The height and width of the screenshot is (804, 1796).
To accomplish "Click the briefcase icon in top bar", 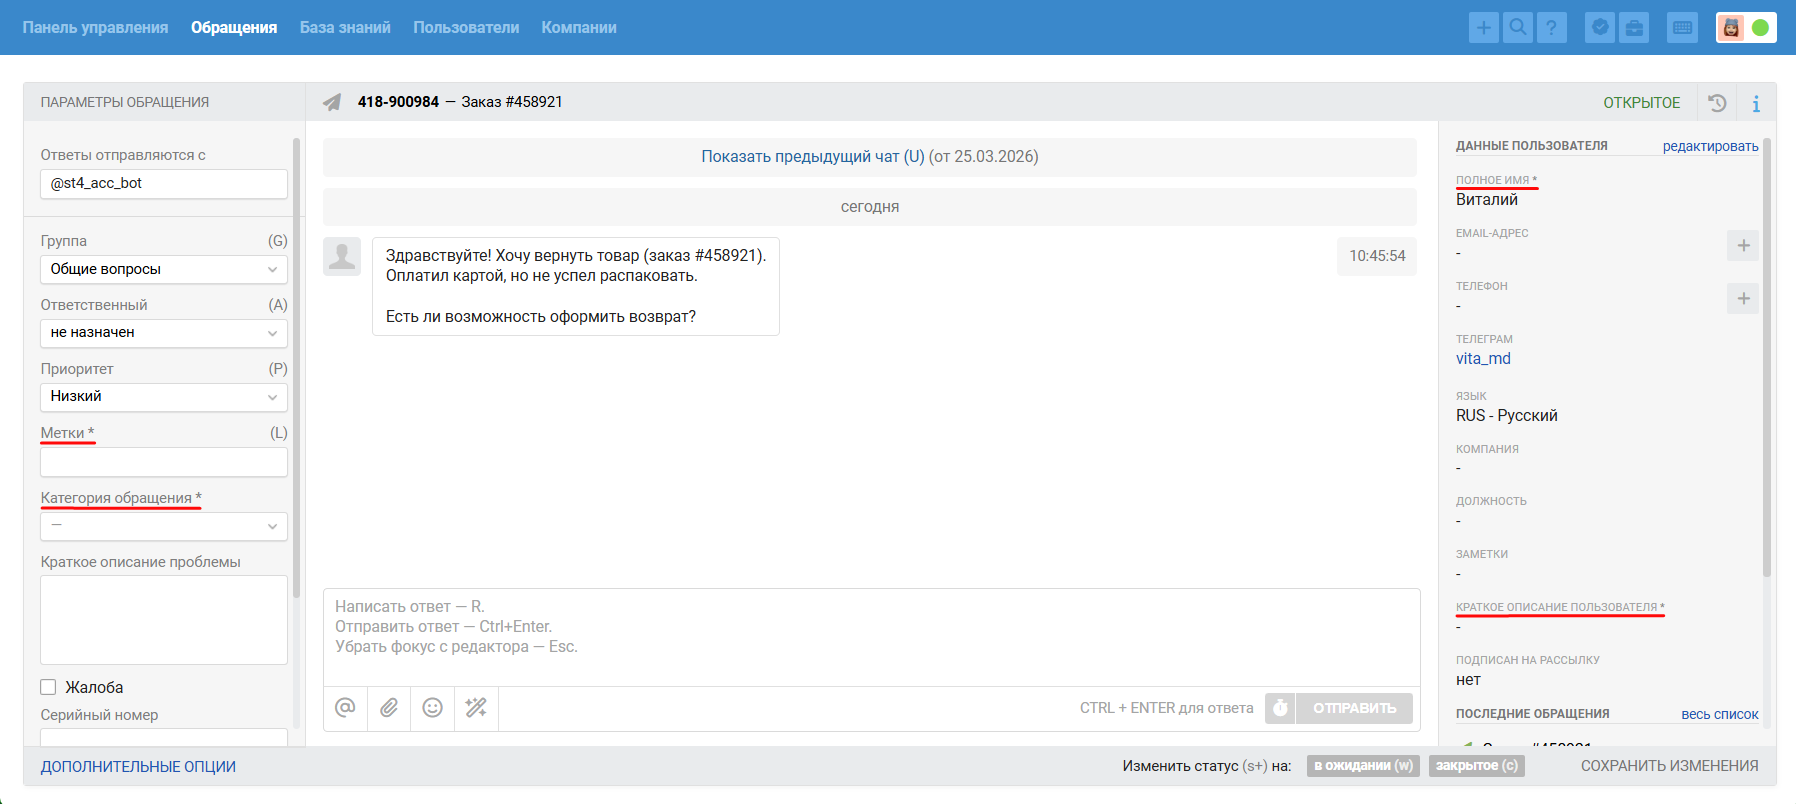I will pyautogui.click(x=1634, y=27).
